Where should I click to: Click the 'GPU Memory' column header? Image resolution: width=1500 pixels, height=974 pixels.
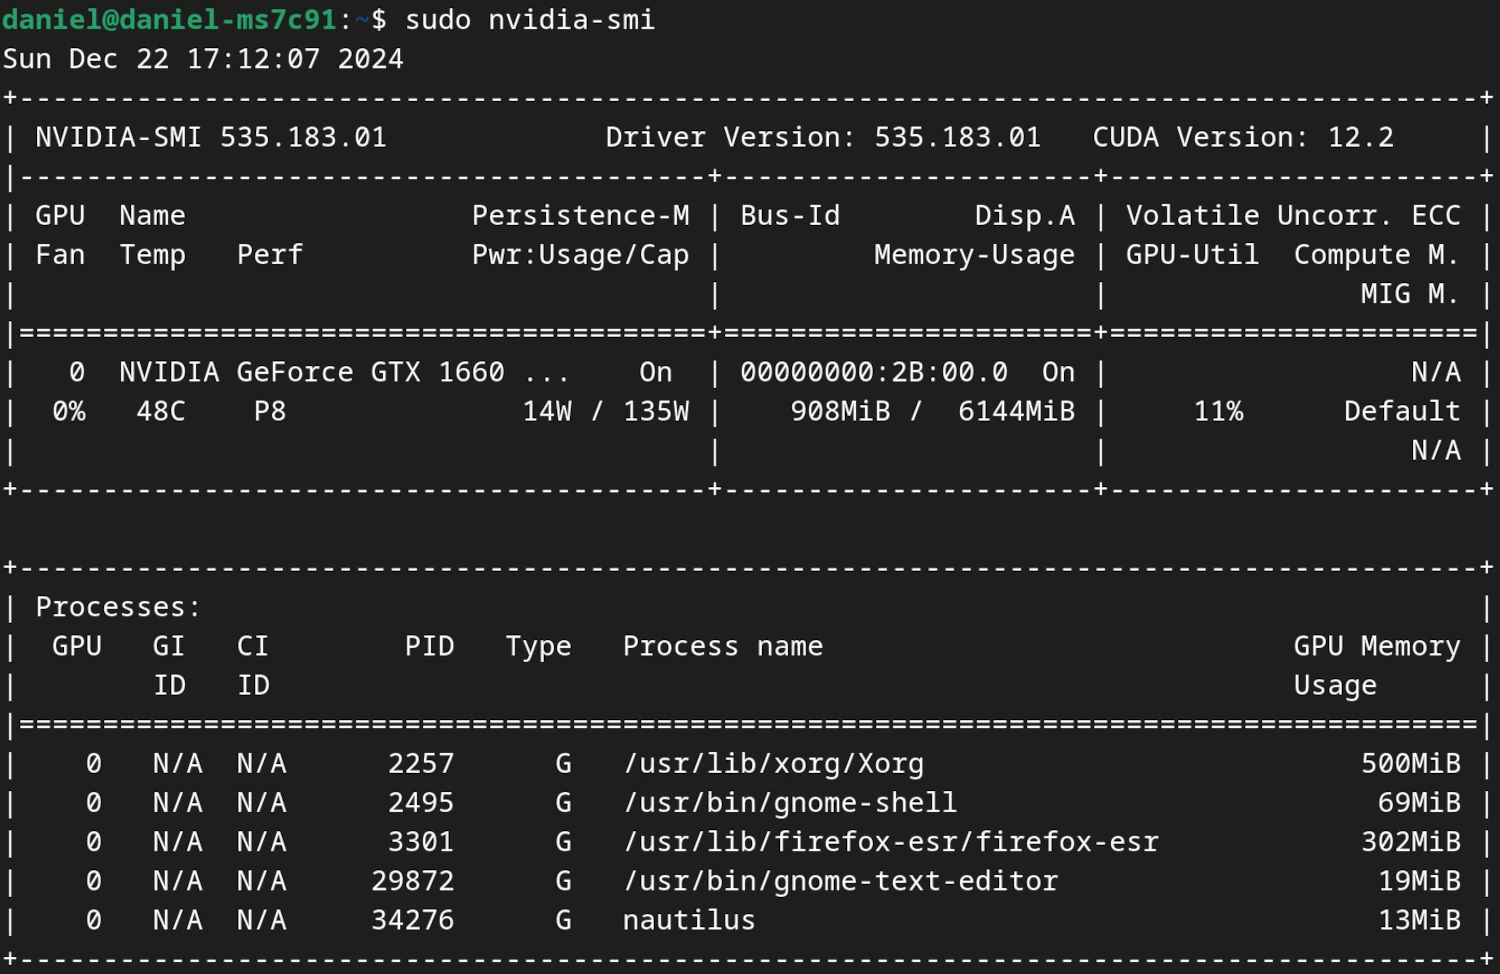click(x=1377, y=647)
